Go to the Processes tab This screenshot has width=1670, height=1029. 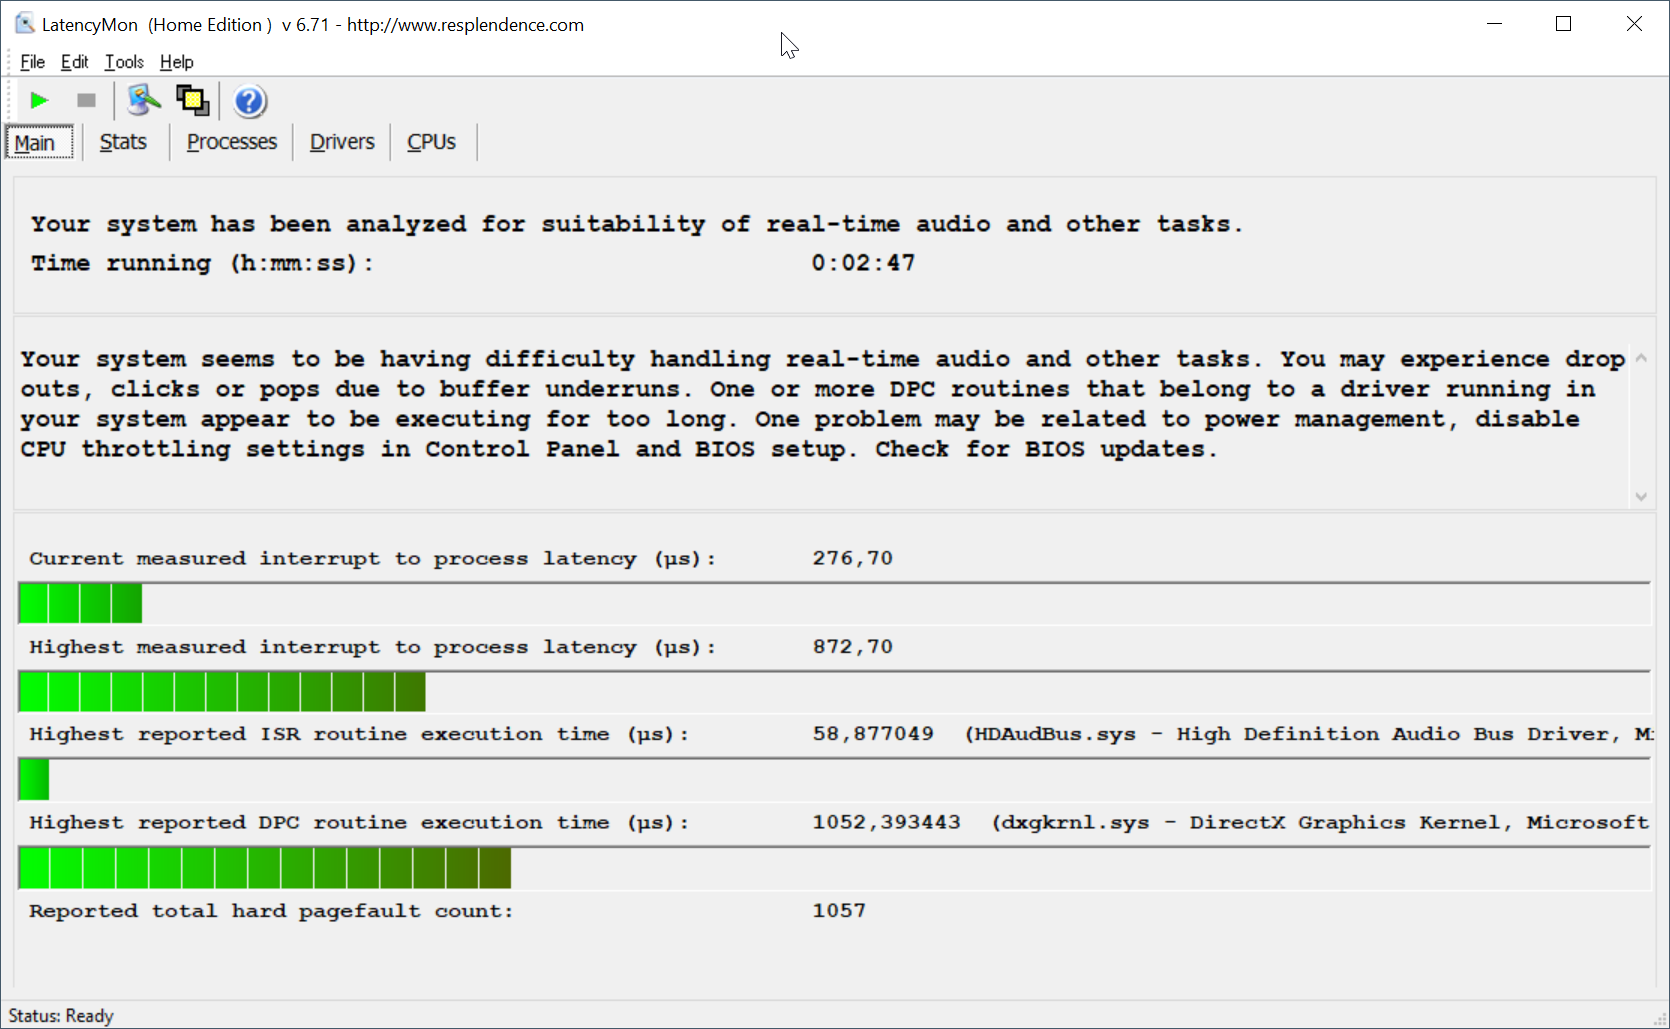click(231, 142)
